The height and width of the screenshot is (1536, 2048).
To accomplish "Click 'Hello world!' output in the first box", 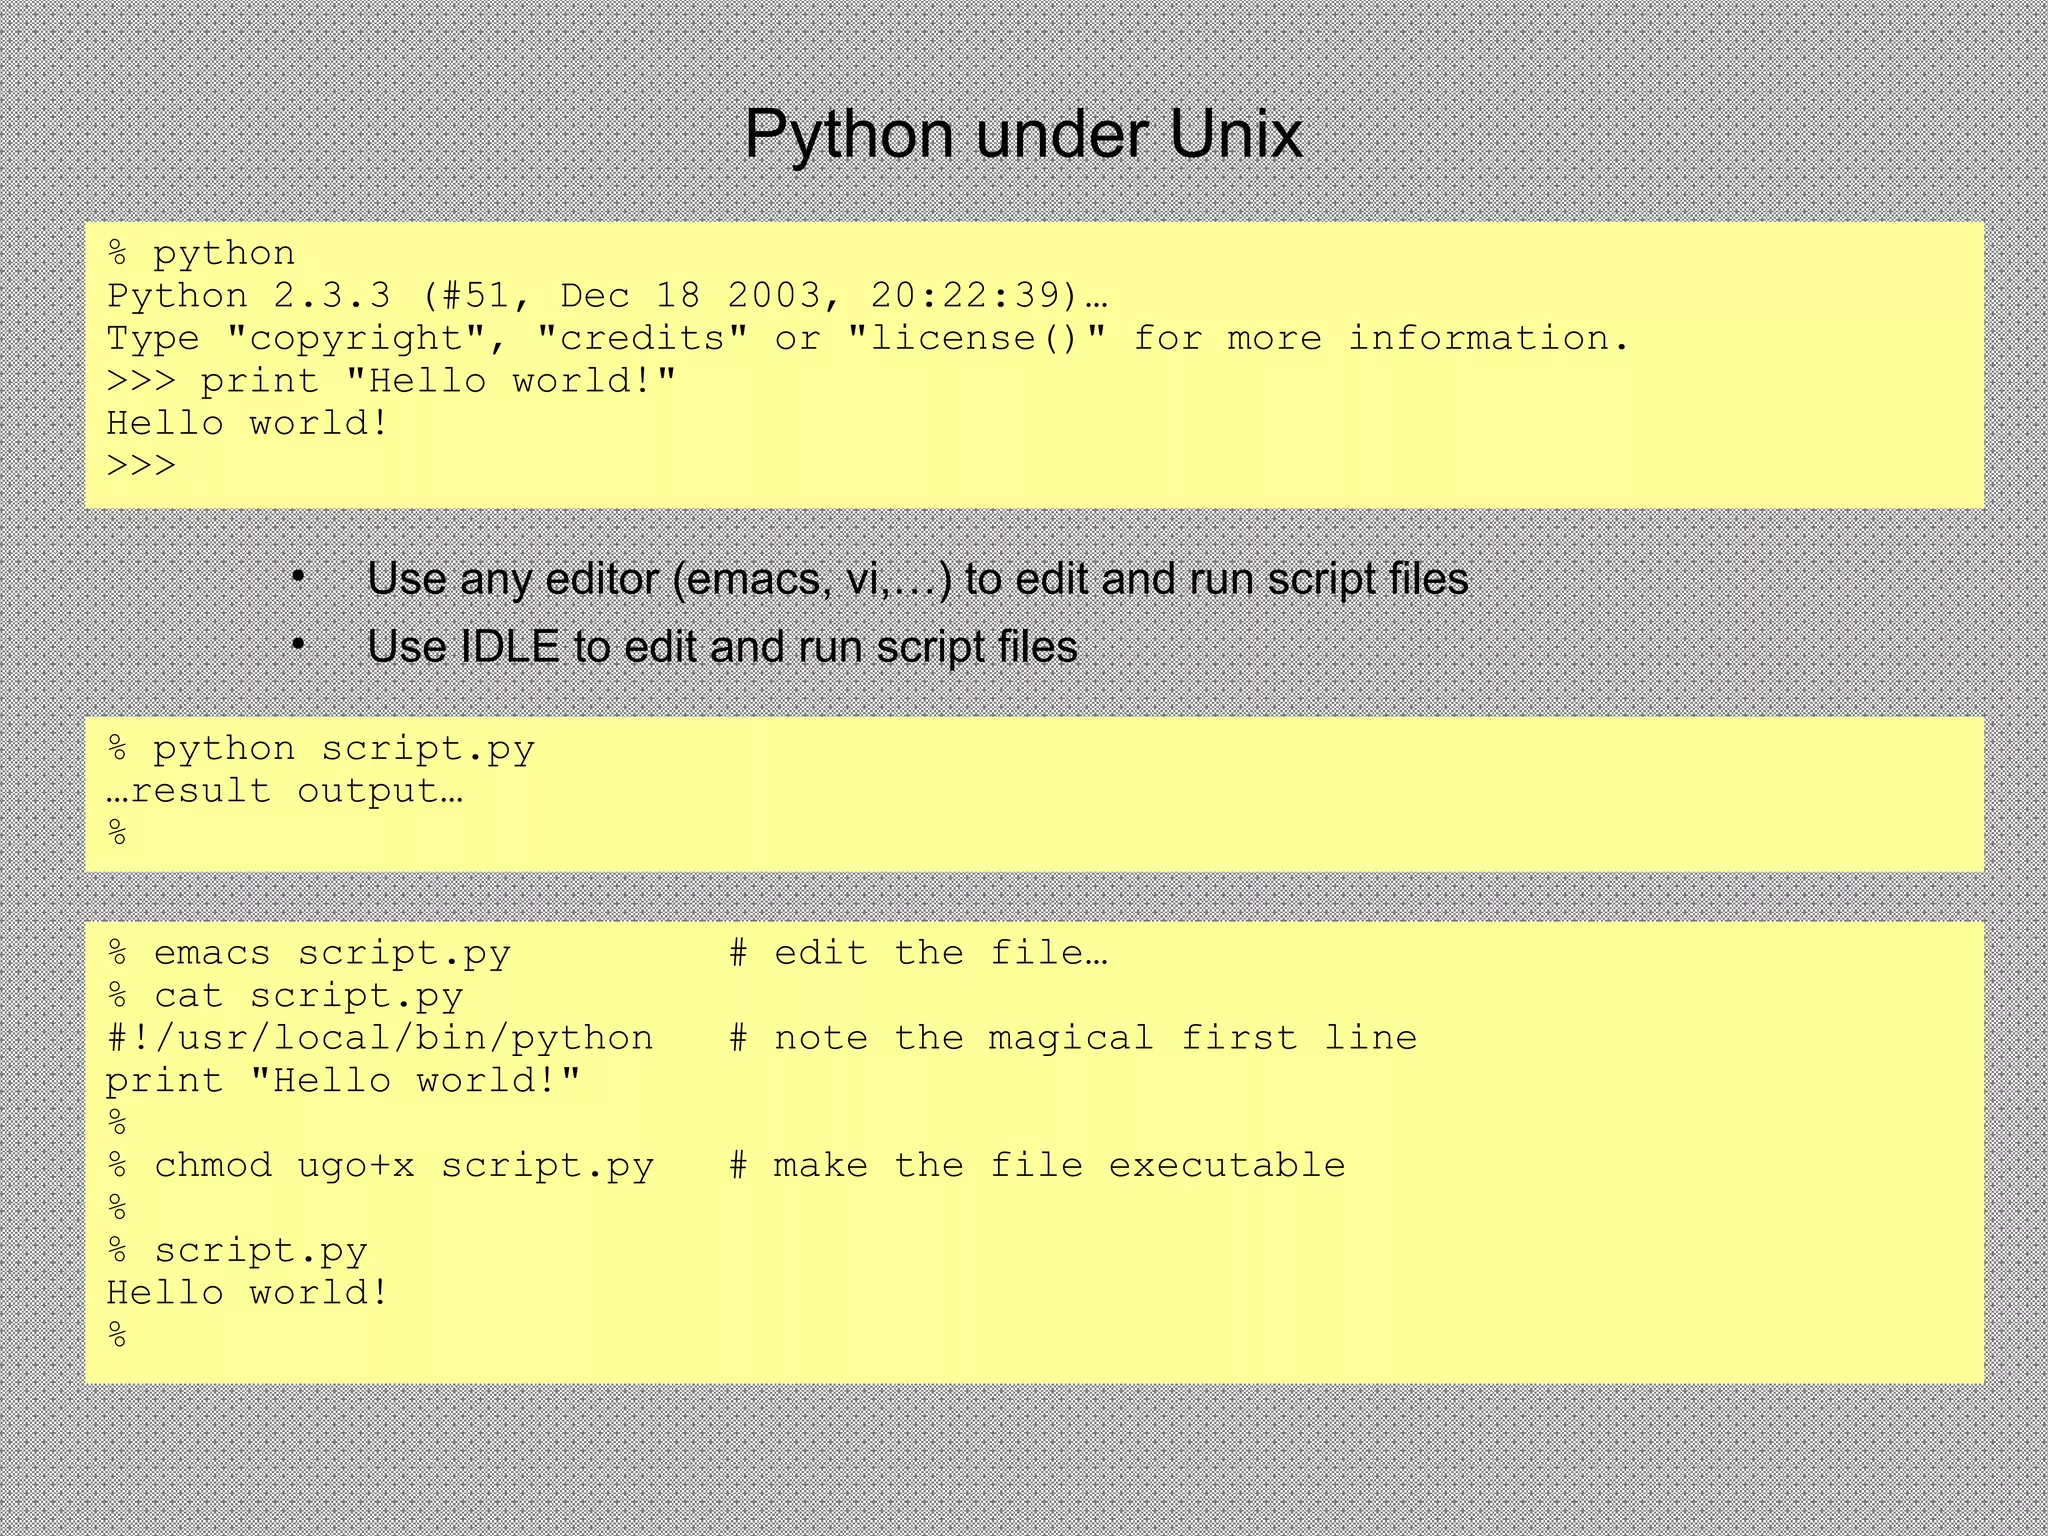I will (x=247, y=423).
